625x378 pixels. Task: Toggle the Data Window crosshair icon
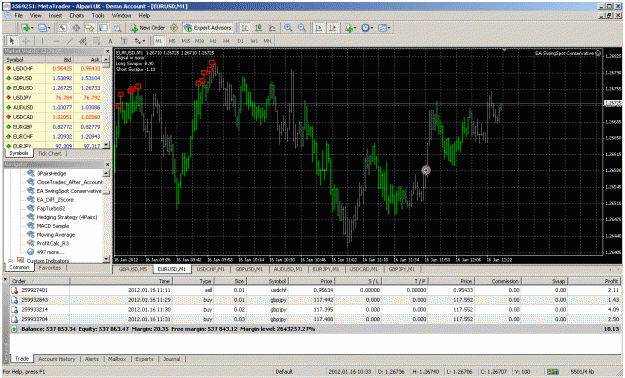[76, 28]
